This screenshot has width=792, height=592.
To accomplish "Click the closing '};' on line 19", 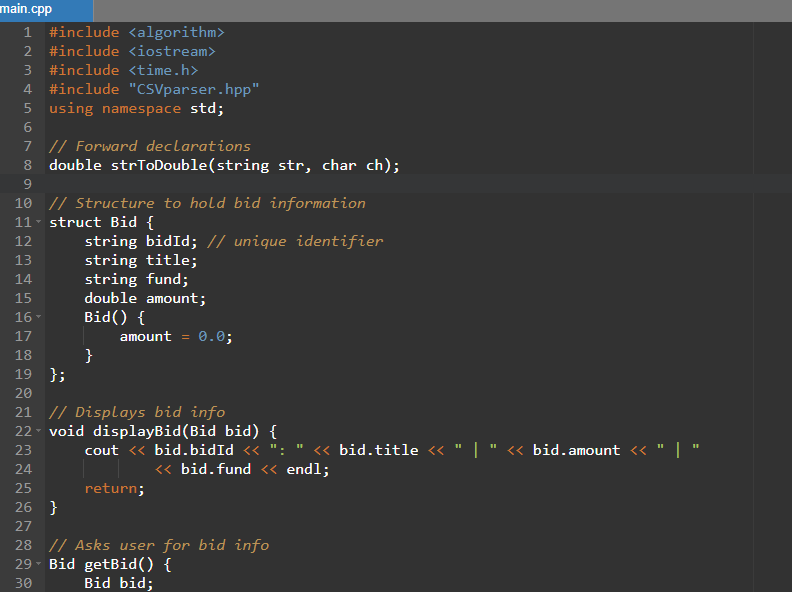I will coord(57,374).
